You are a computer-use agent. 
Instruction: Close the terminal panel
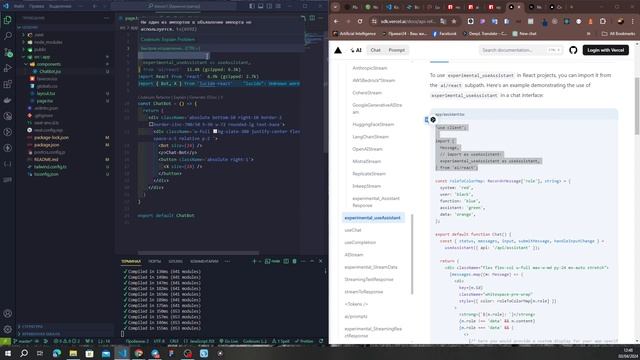pos(320,261)
